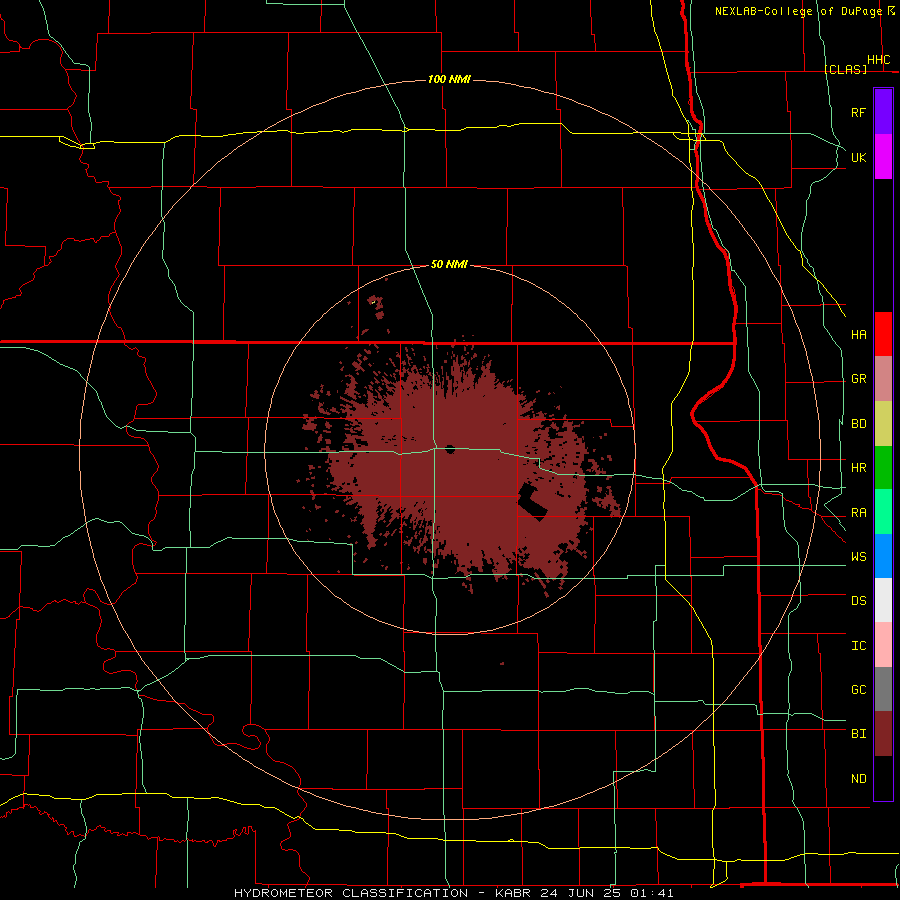Click the DS white legend swatch
This screenshot has width=900, height=900.
[883, 600]
